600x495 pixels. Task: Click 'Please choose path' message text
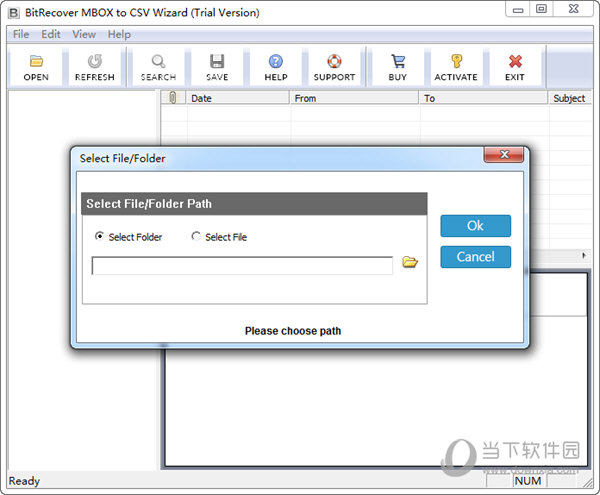[x=293, y=331]
